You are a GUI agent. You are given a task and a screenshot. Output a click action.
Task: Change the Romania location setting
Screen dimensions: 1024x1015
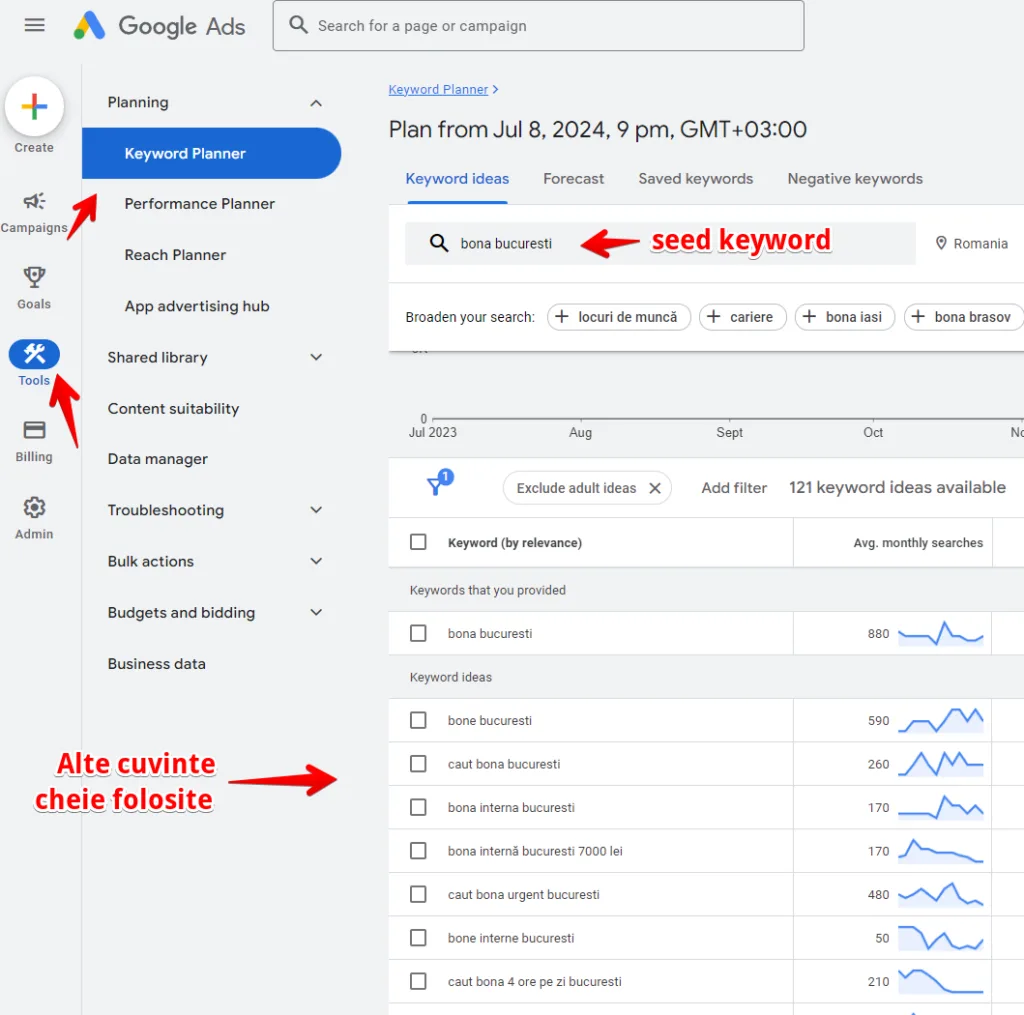click(972, 244)
